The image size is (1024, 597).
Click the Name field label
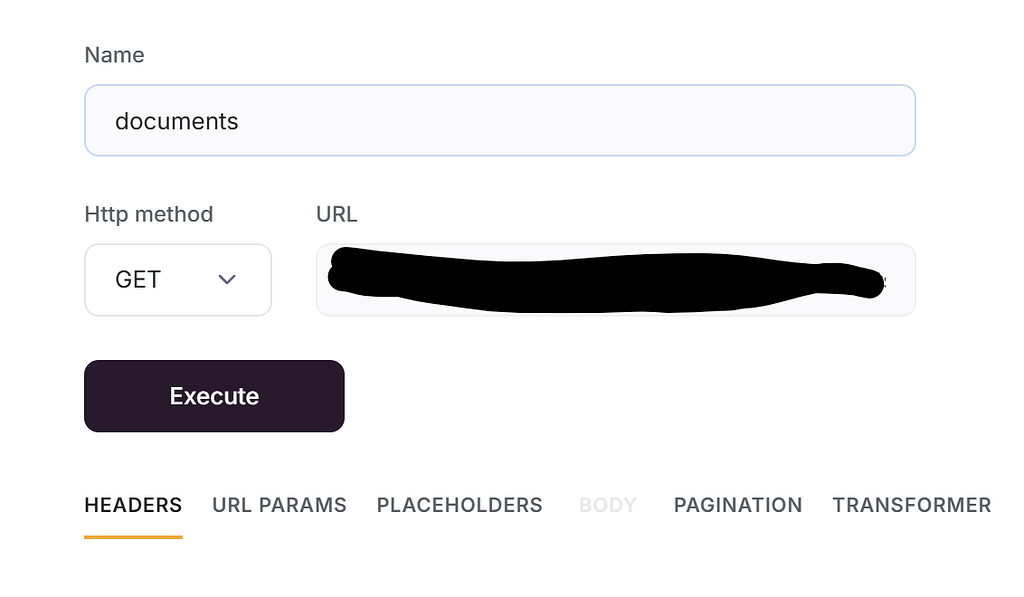click(x=114, y=55)
